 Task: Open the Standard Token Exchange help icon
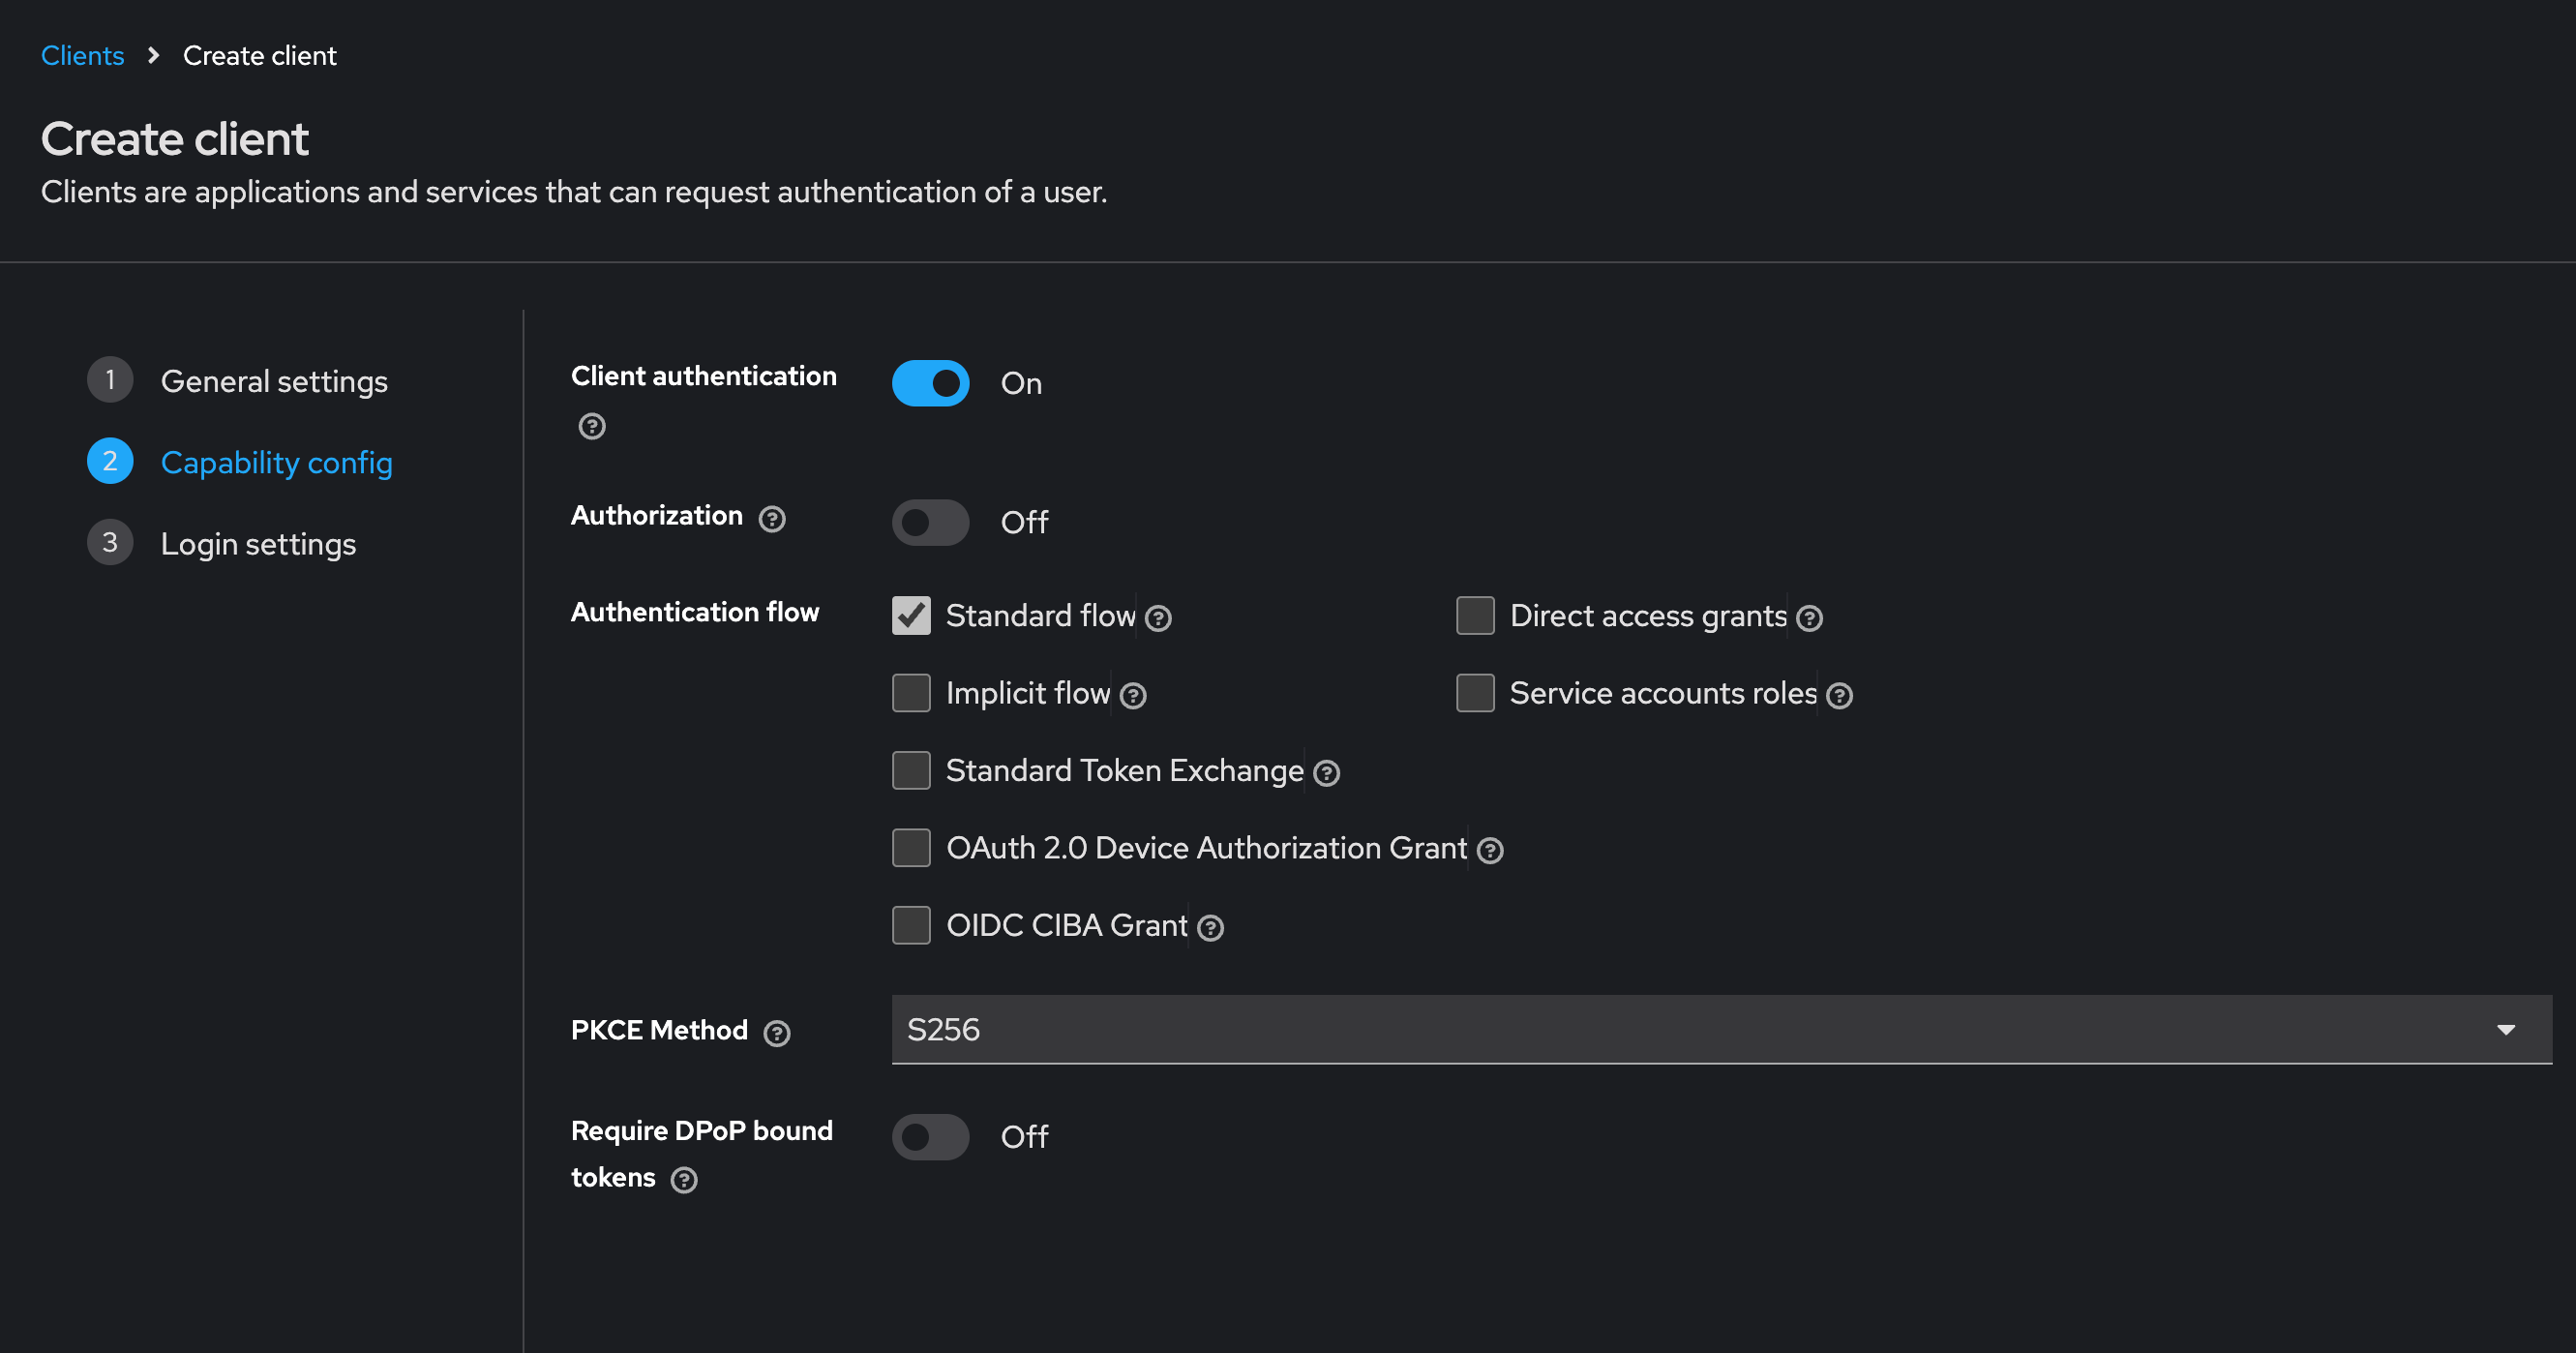pyautogui.click(x=1327, y=772)
